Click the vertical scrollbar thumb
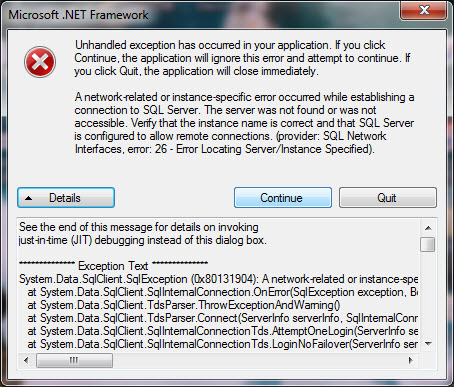Viewport: 454px width, 387px height. (x=428, y=244)
